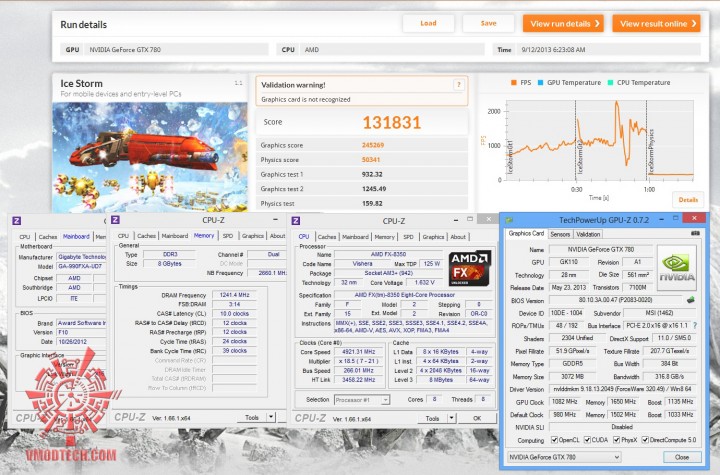Screen dimensions: 720x475
Task: Click the Save button in Run details
Action: [488, 23]
